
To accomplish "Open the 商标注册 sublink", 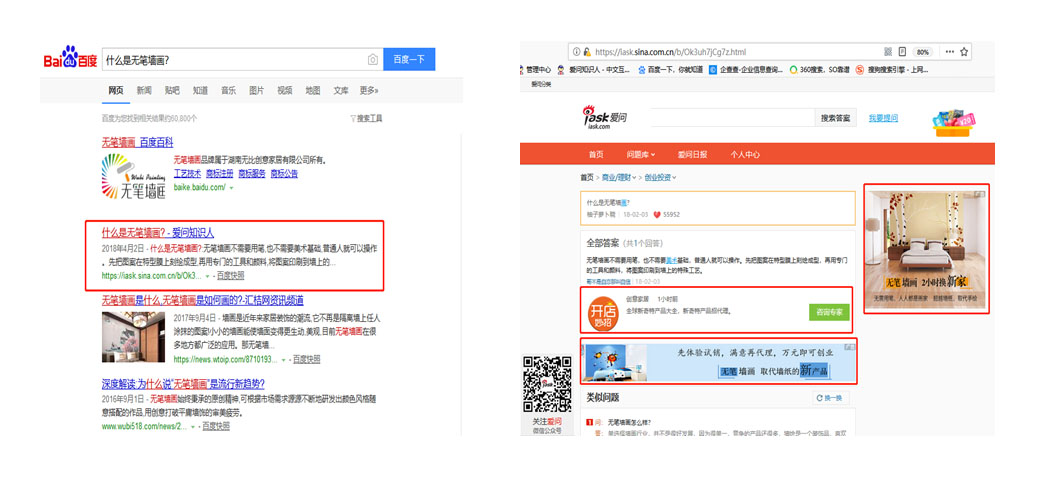I will tap(219, 173).
